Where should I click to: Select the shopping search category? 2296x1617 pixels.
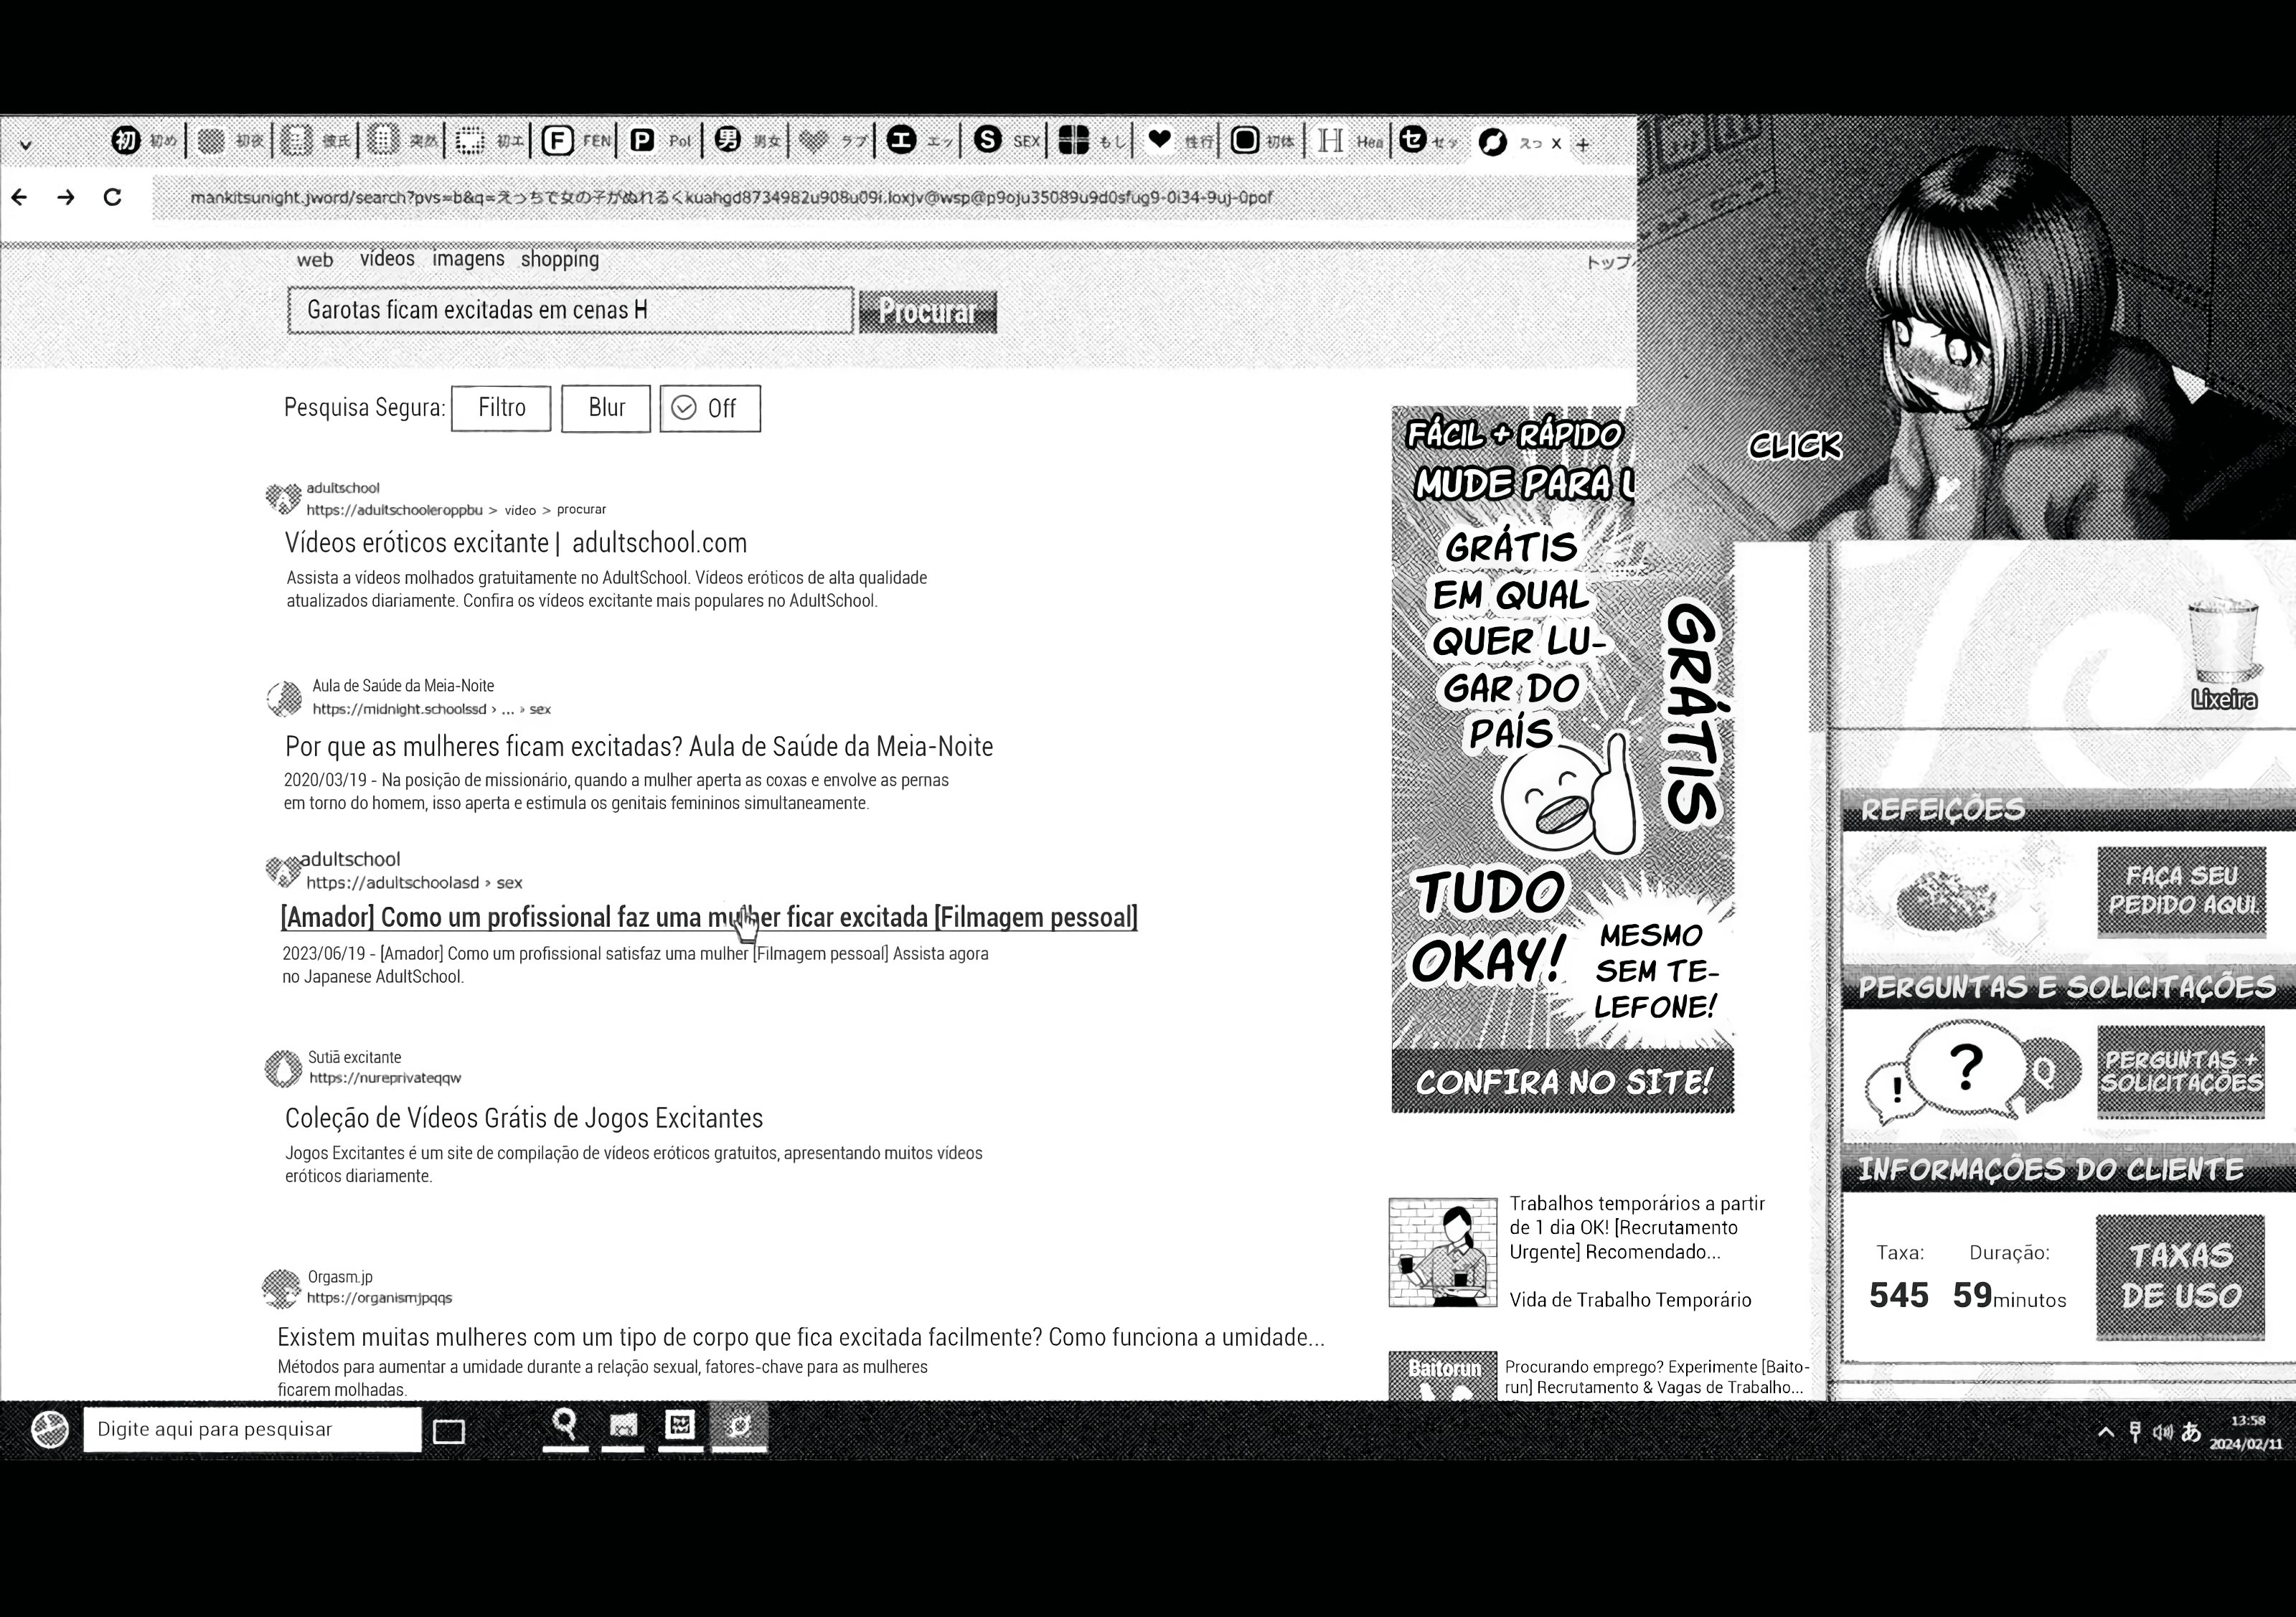(560, 259)
